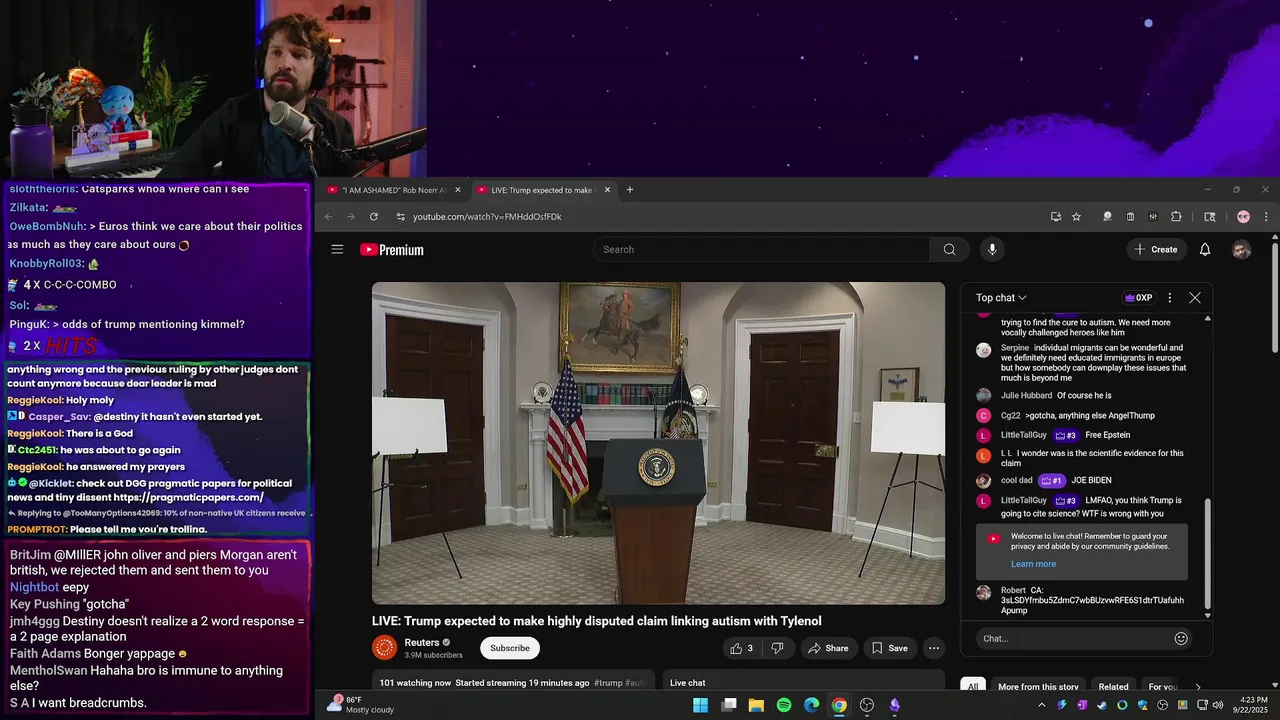Image resolution: width=1280 pixels, height=720 pixels.
Task: Open the Chrome extensions puzzle icon
Action: click(x=1176, y=217)
